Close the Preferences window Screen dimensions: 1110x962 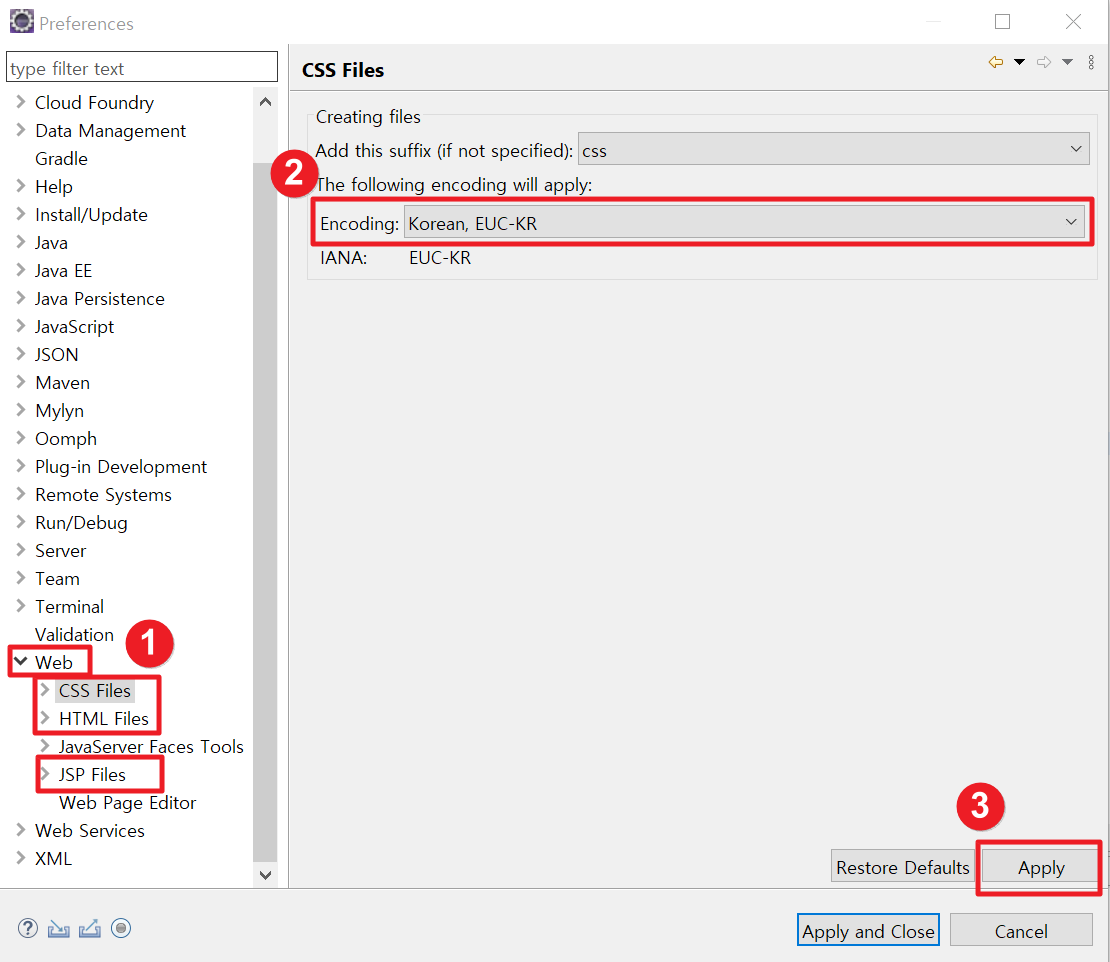[x=1073, y=22]
